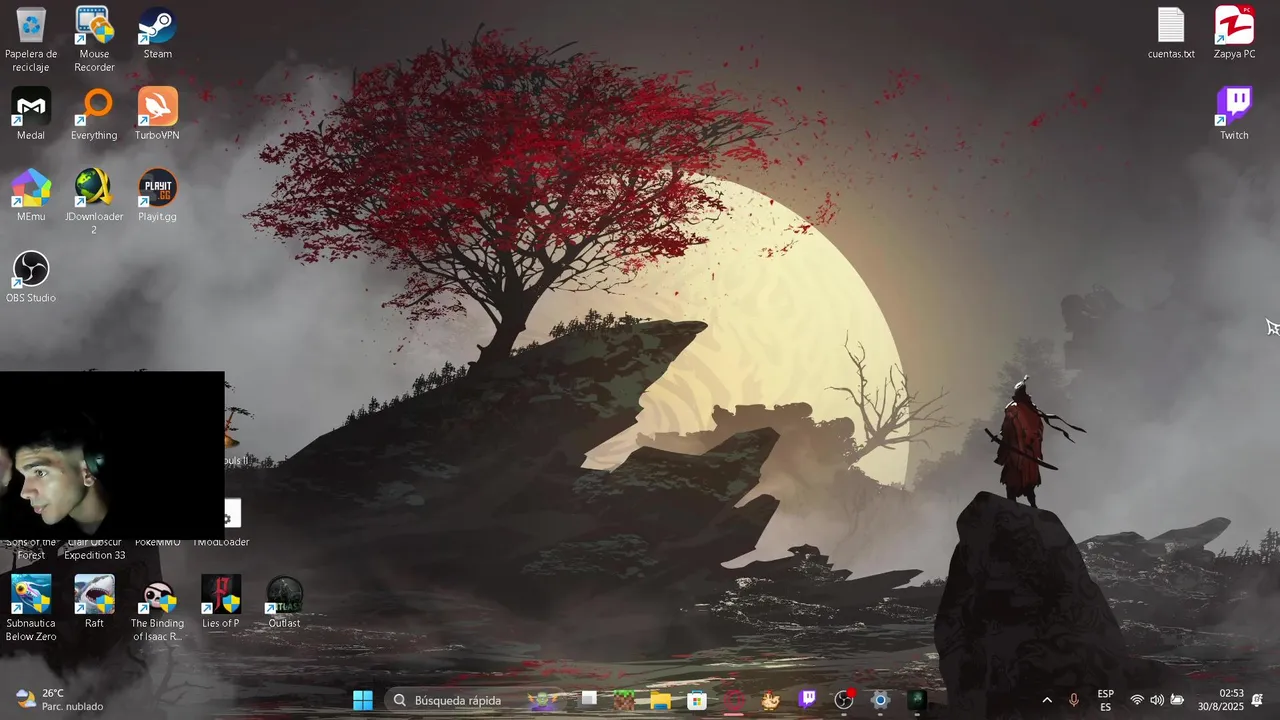
Task: Select the MEmu emulator shortcut
Action: pos(31,195)
